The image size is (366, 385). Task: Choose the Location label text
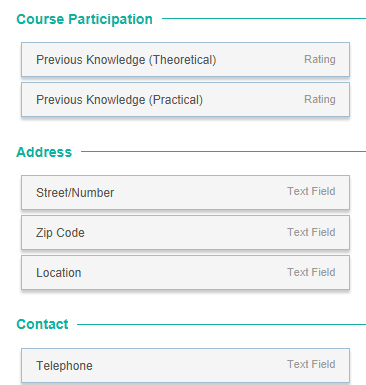click(x=59, y=273)
